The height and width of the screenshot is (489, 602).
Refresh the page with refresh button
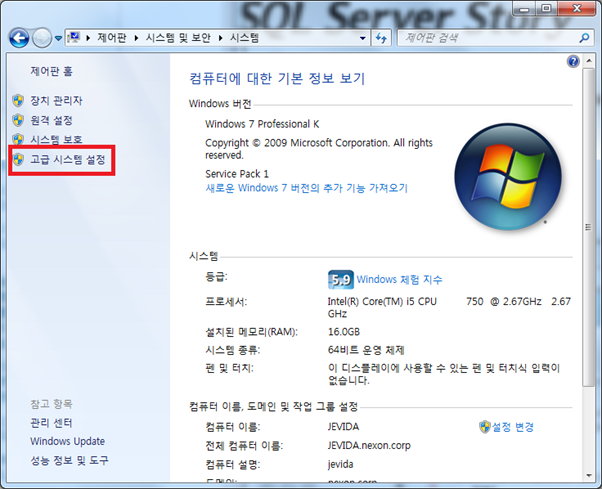click(381, 38)
